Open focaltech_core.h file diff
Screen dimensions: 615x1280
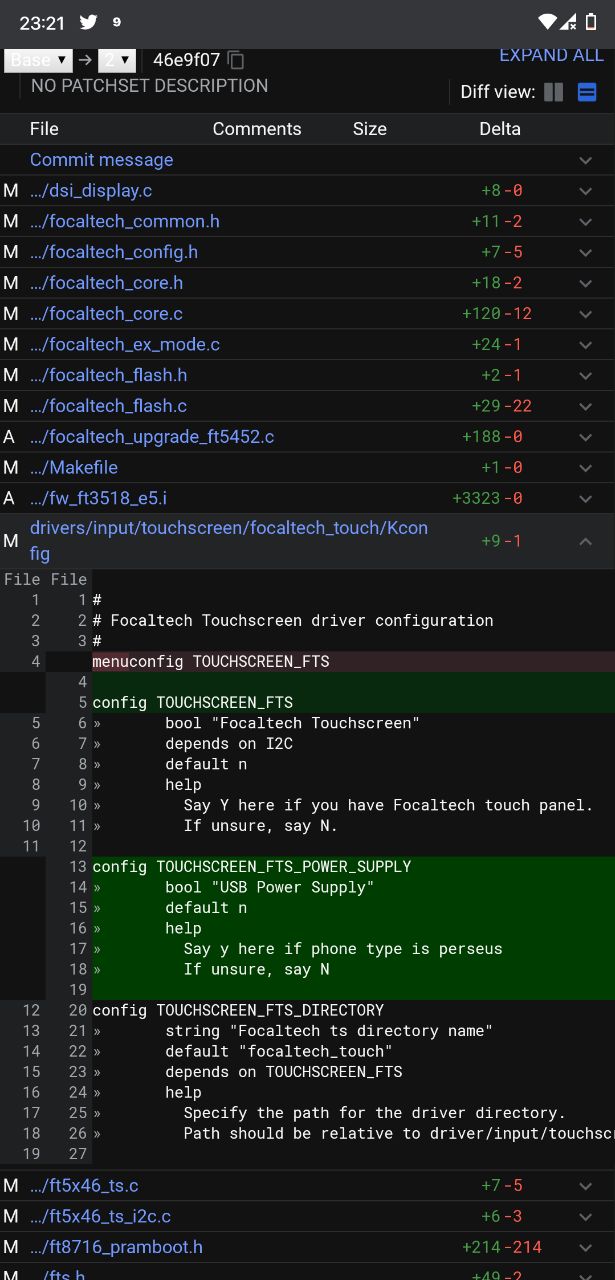tap(106, 283)
